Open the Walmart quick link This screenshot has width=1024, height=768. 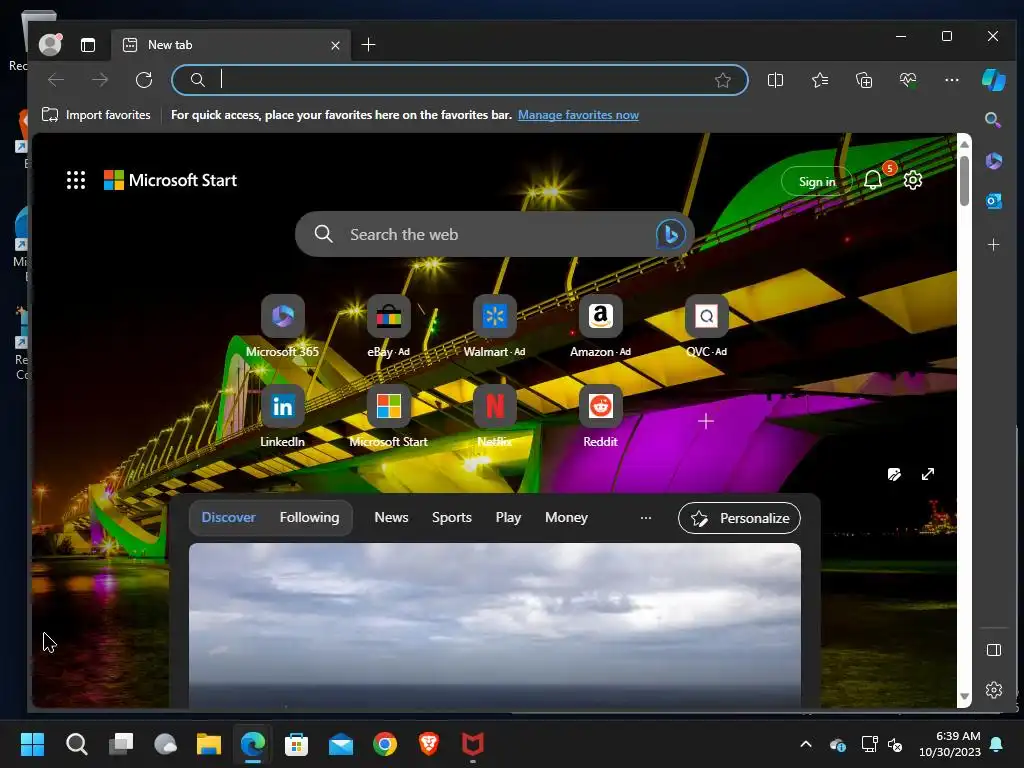pyautogui.click(x=494, y=327)
